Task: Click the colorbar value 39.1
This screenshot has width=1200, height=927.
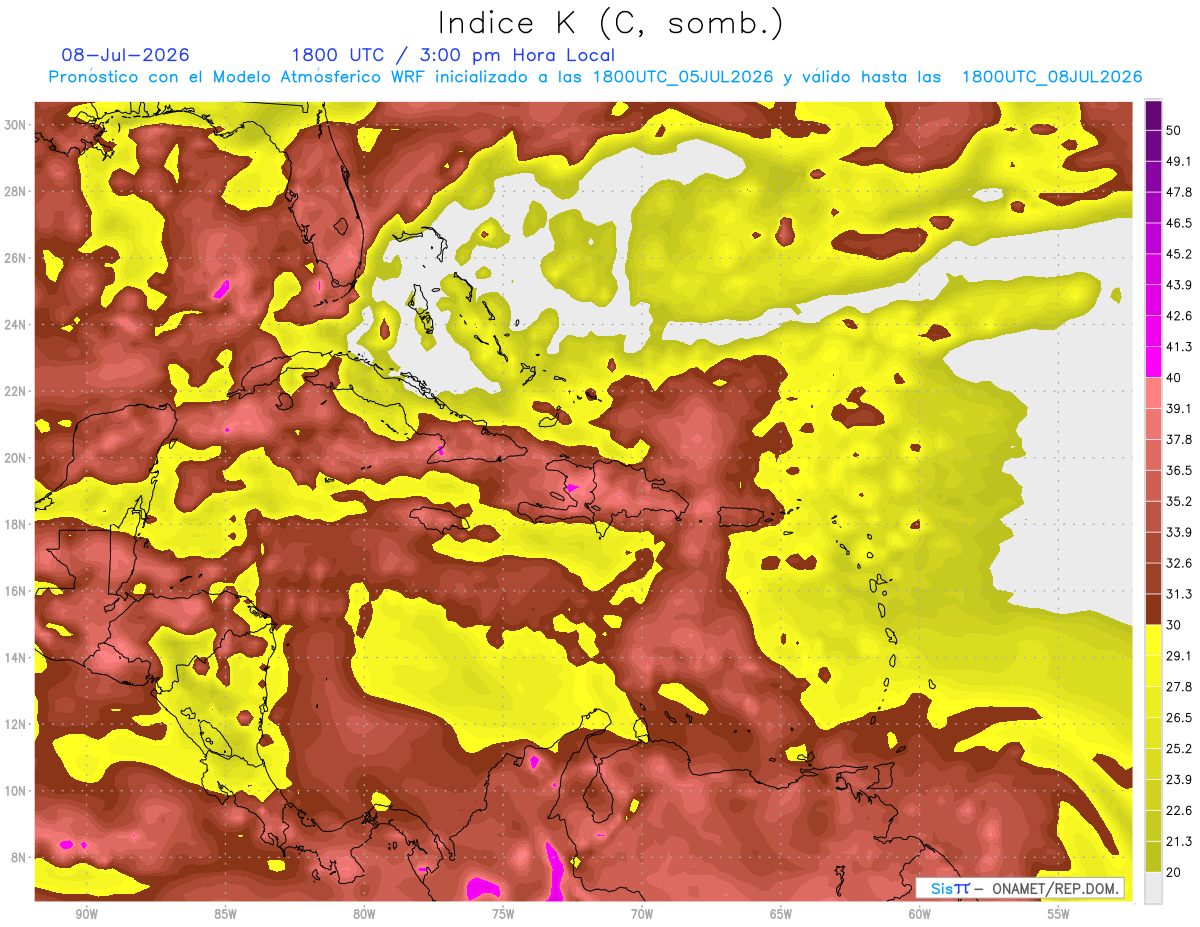Action: point(1180,409)
